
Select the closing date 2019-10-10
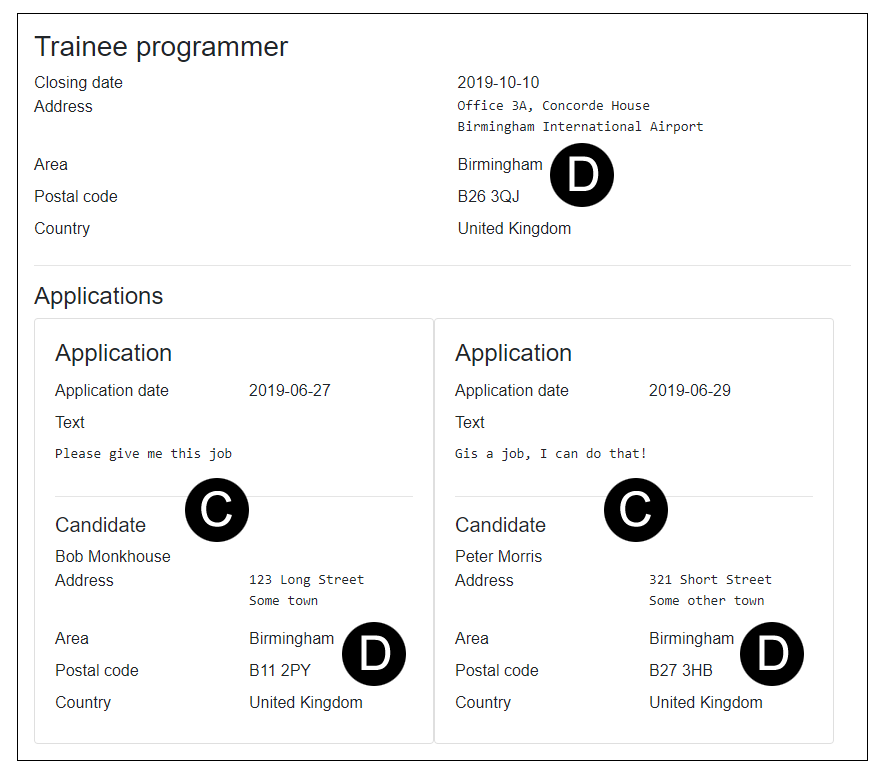pyautogui.click(x=498, y=83)
